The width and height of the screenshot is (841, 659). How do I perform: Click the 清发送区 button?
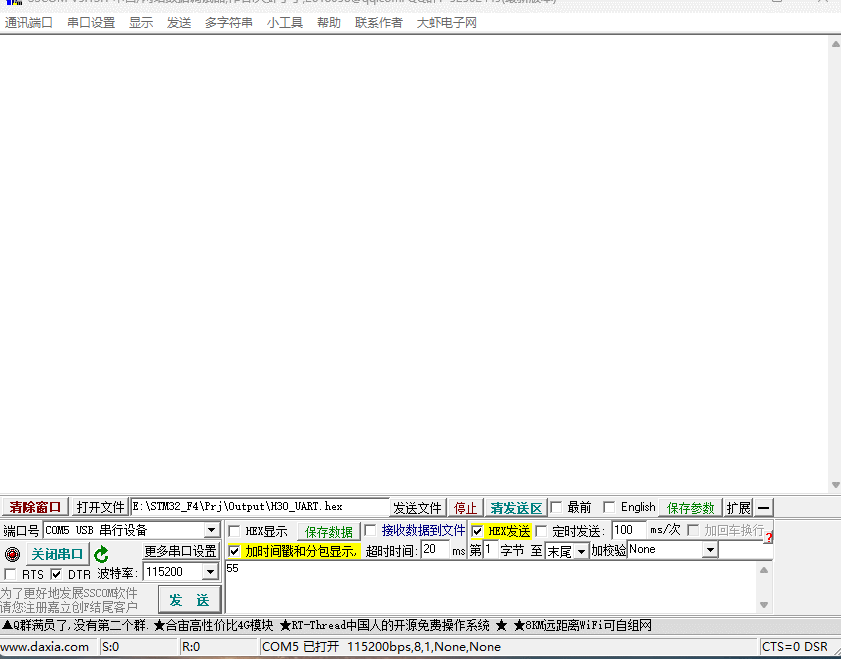(516, 507)
